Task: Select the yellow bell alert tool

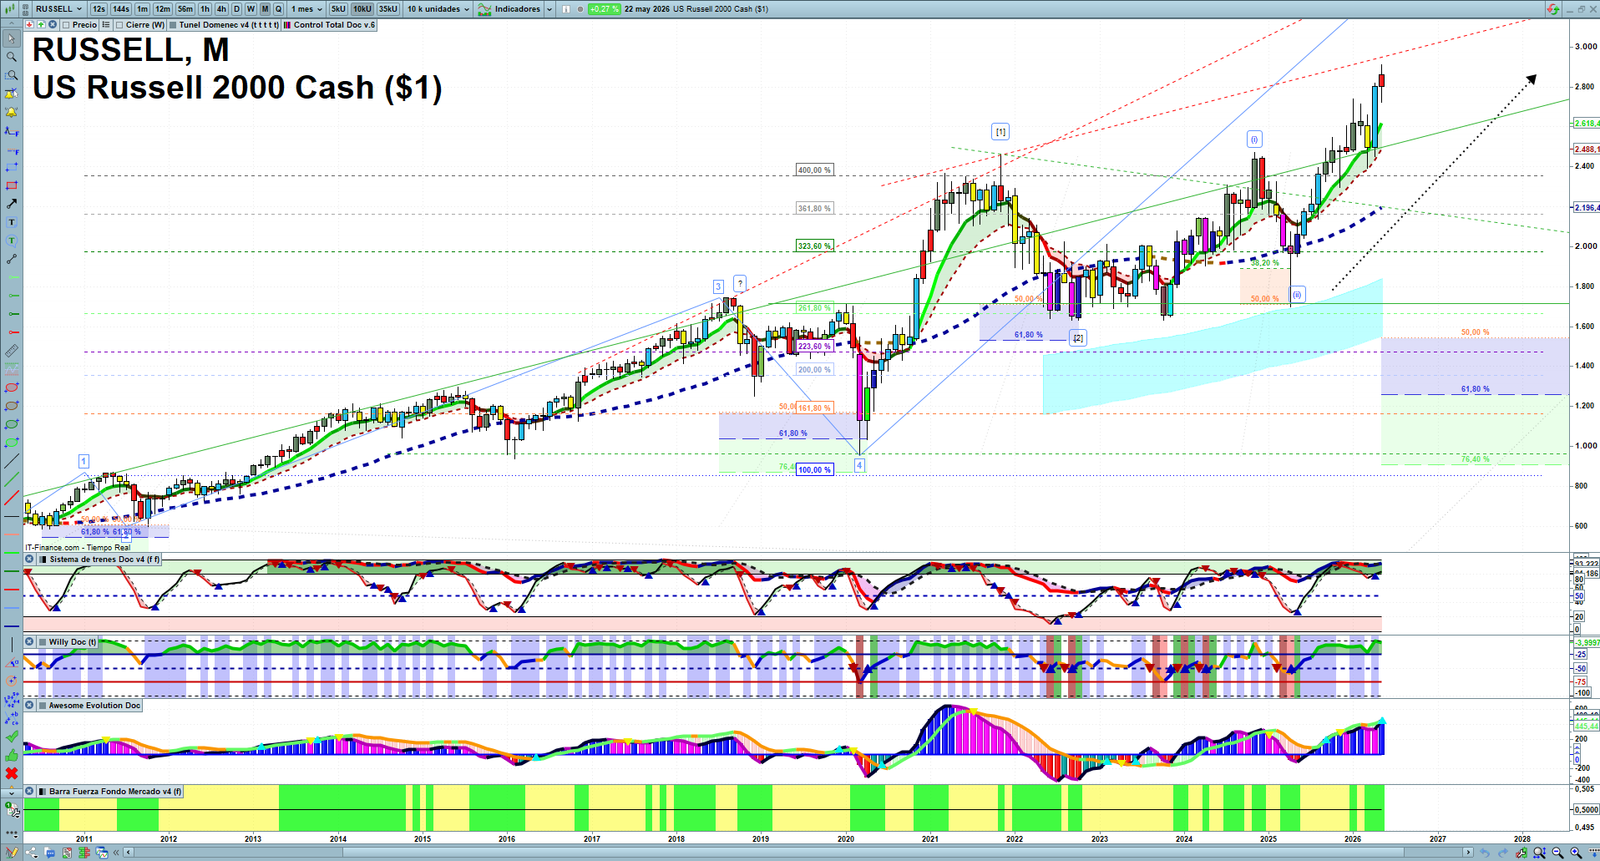Action: pos(12,112)
